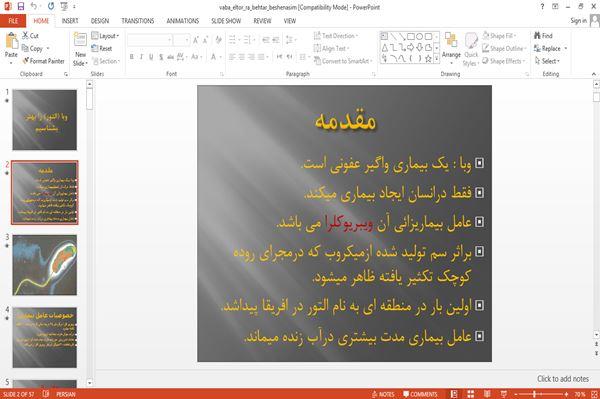Switch to the ANIMATIONS tab

click(x=183, y=21)
